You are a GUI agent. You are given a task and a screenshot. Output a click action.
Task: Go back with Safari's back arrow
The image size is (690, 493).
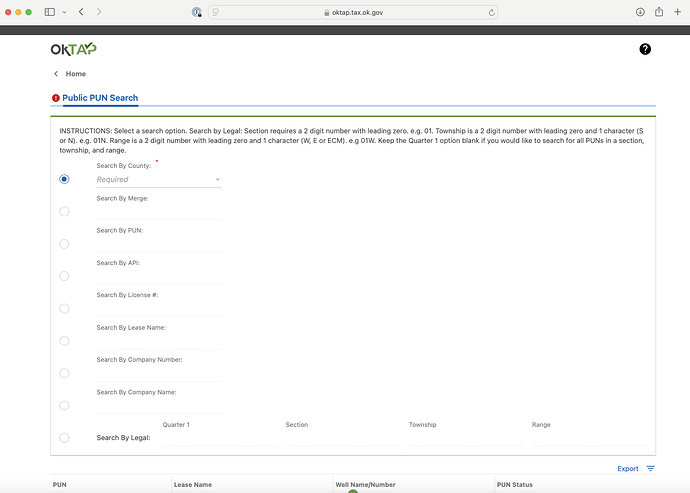81,12
